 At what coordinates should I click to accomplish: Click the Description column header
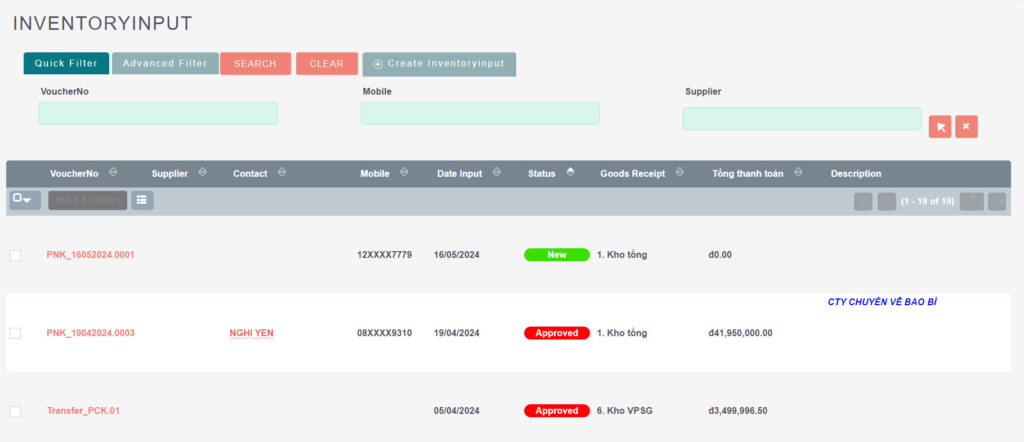pyautogui.click(x=856, y=174)
